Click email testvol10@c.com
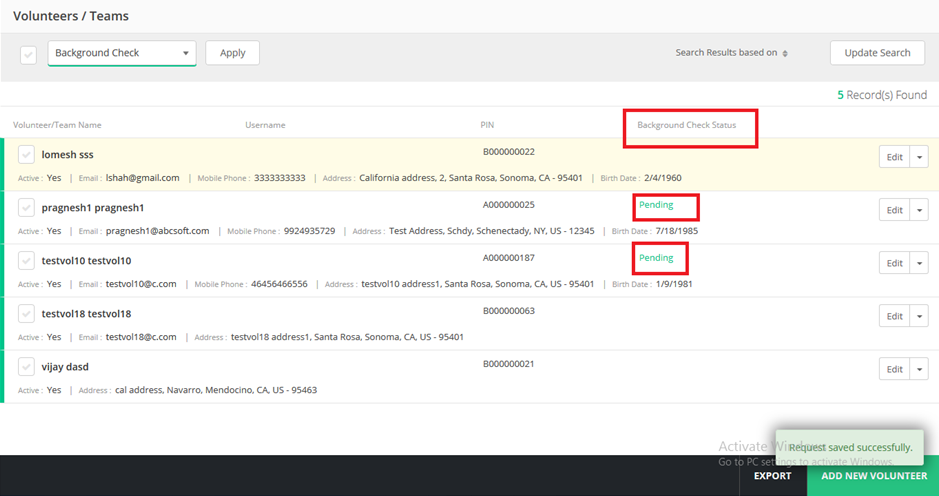Image resolution: width=939 pixels, height=496 pixels. [x=141, y=284]
